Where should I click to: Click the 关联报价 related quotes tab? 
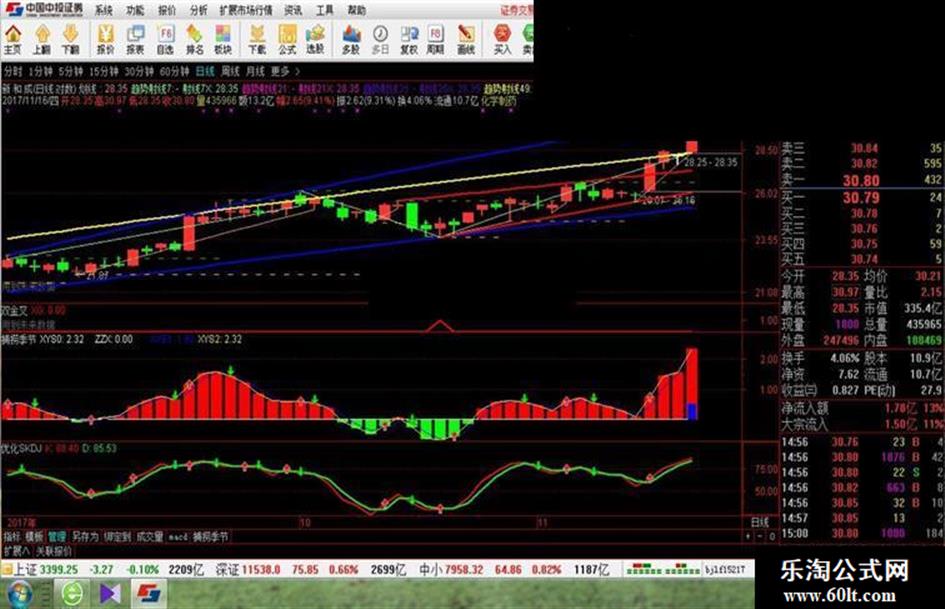pos(54,551)
